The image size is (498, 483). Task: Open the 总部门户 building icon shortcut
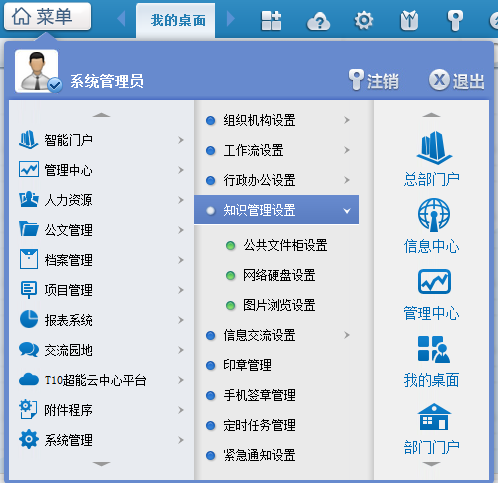[434, 148]
